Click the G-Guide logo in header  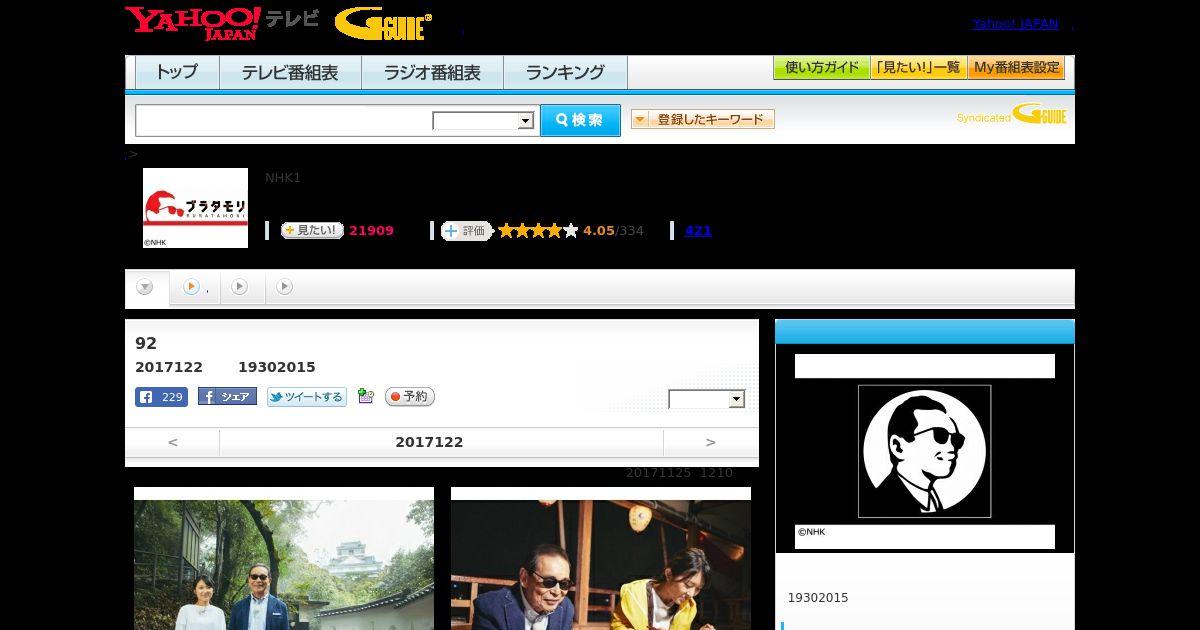383,24
